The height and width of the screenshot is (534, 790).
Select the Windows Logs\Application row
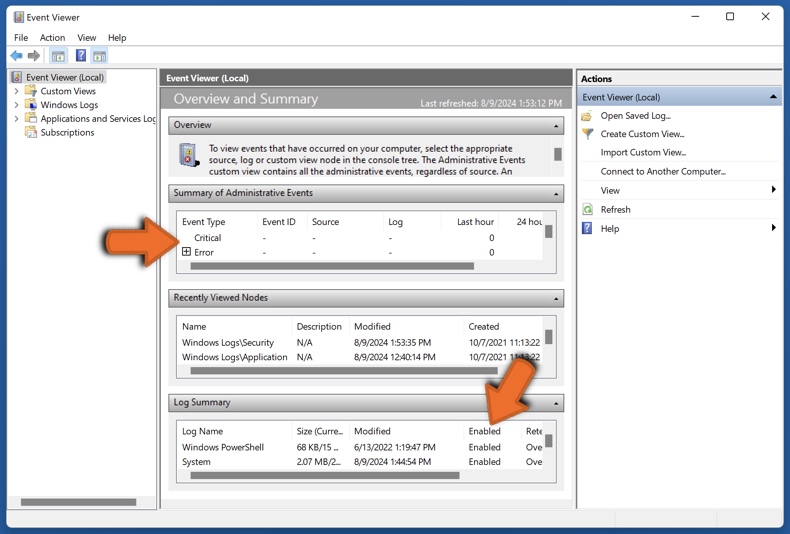click(x=359, y=357)
